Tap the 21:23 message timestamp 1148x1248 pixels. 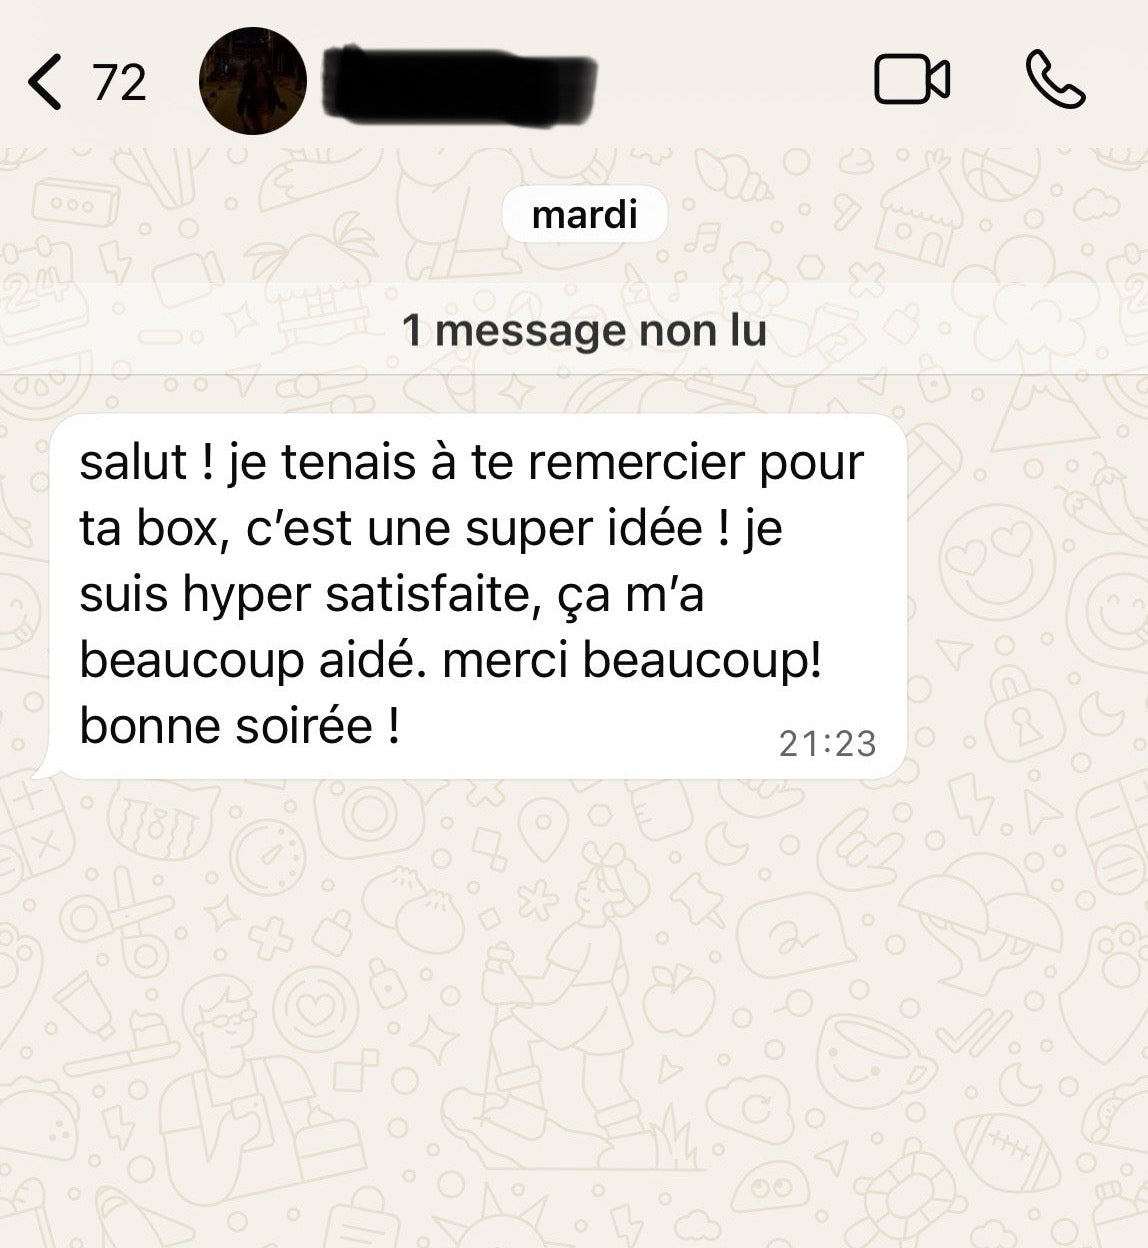click(x=827, y=743)
